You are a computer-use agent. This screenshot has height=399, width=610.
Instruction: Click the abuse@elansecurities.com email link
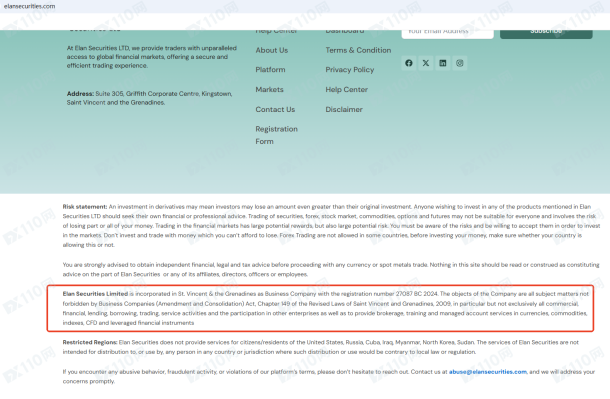point(488,372)
